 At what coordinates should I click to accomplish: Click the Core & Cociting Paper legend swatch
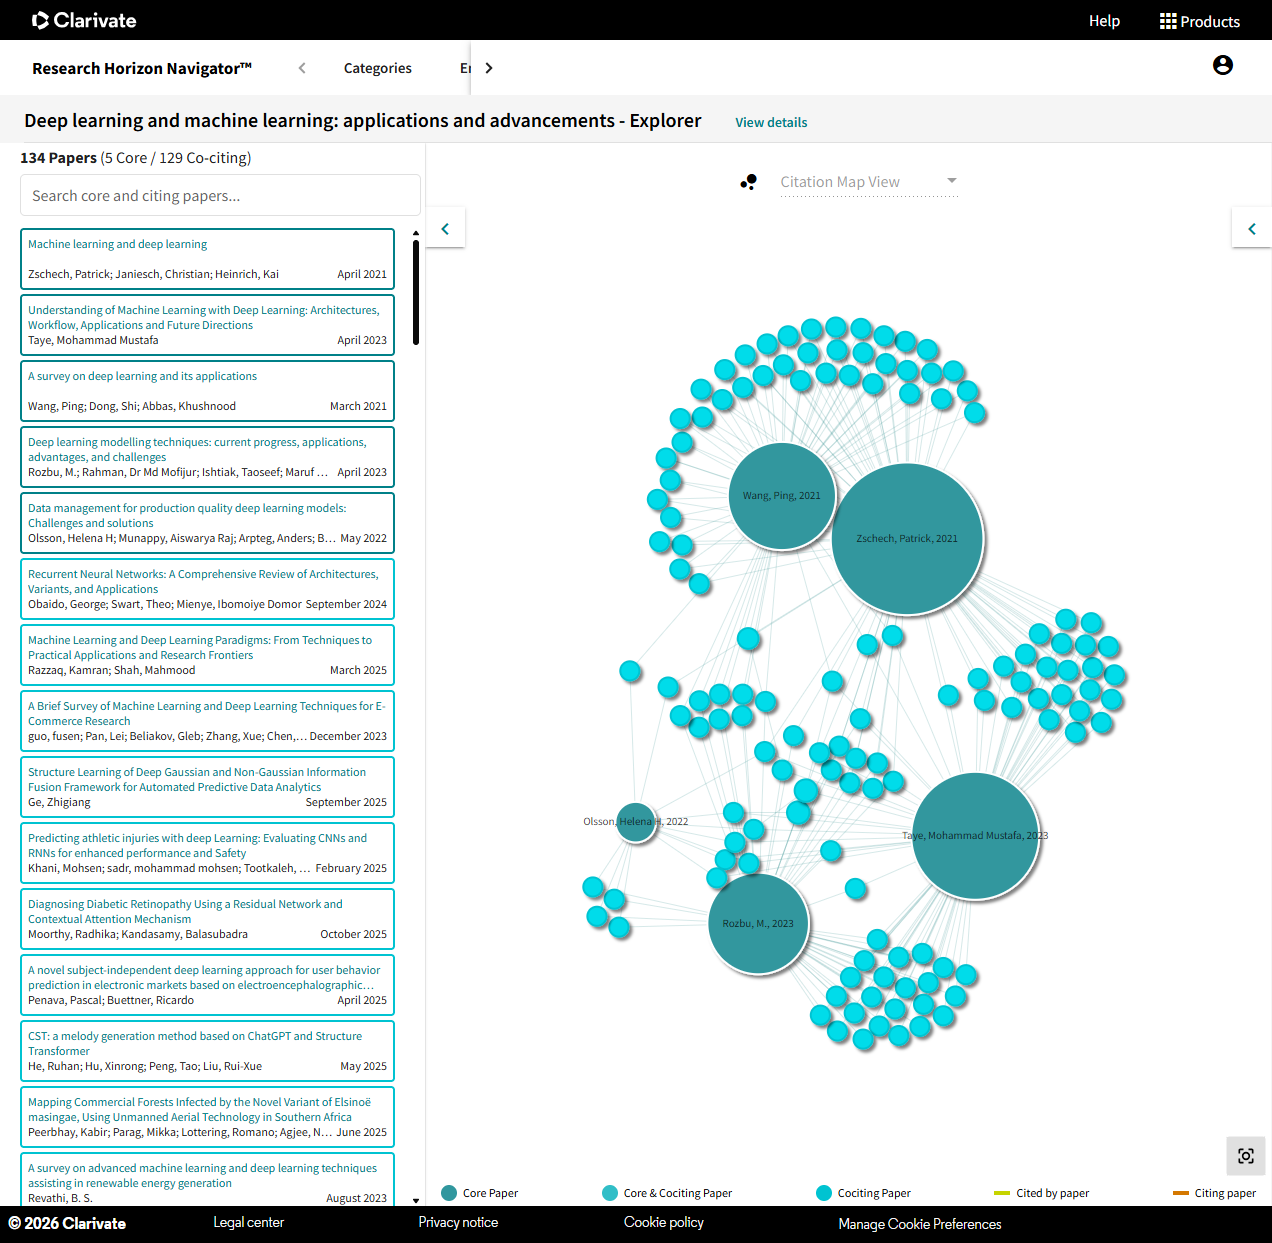610,1193
